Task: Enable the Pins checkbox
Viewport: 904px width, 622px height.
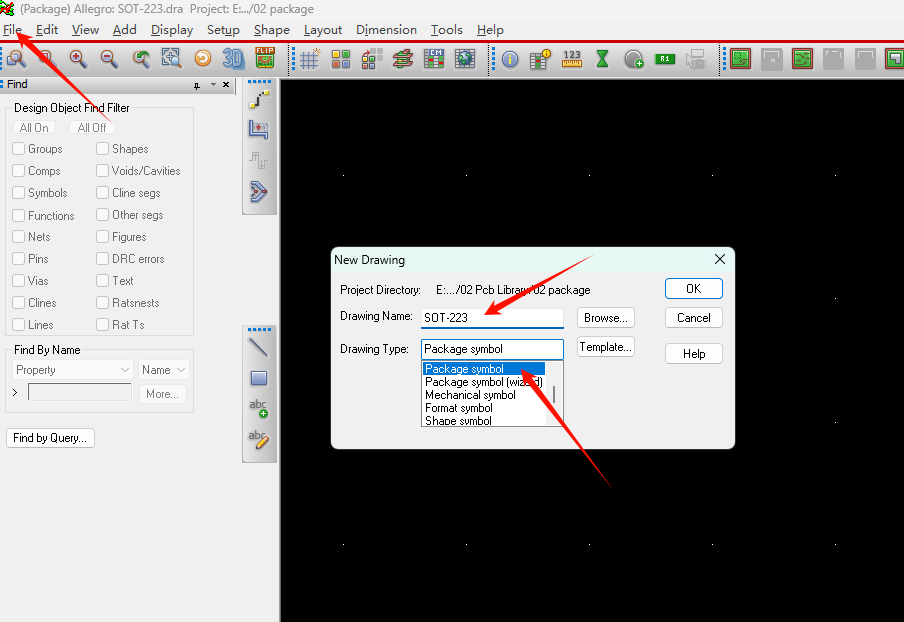Action: coord(18,259)
